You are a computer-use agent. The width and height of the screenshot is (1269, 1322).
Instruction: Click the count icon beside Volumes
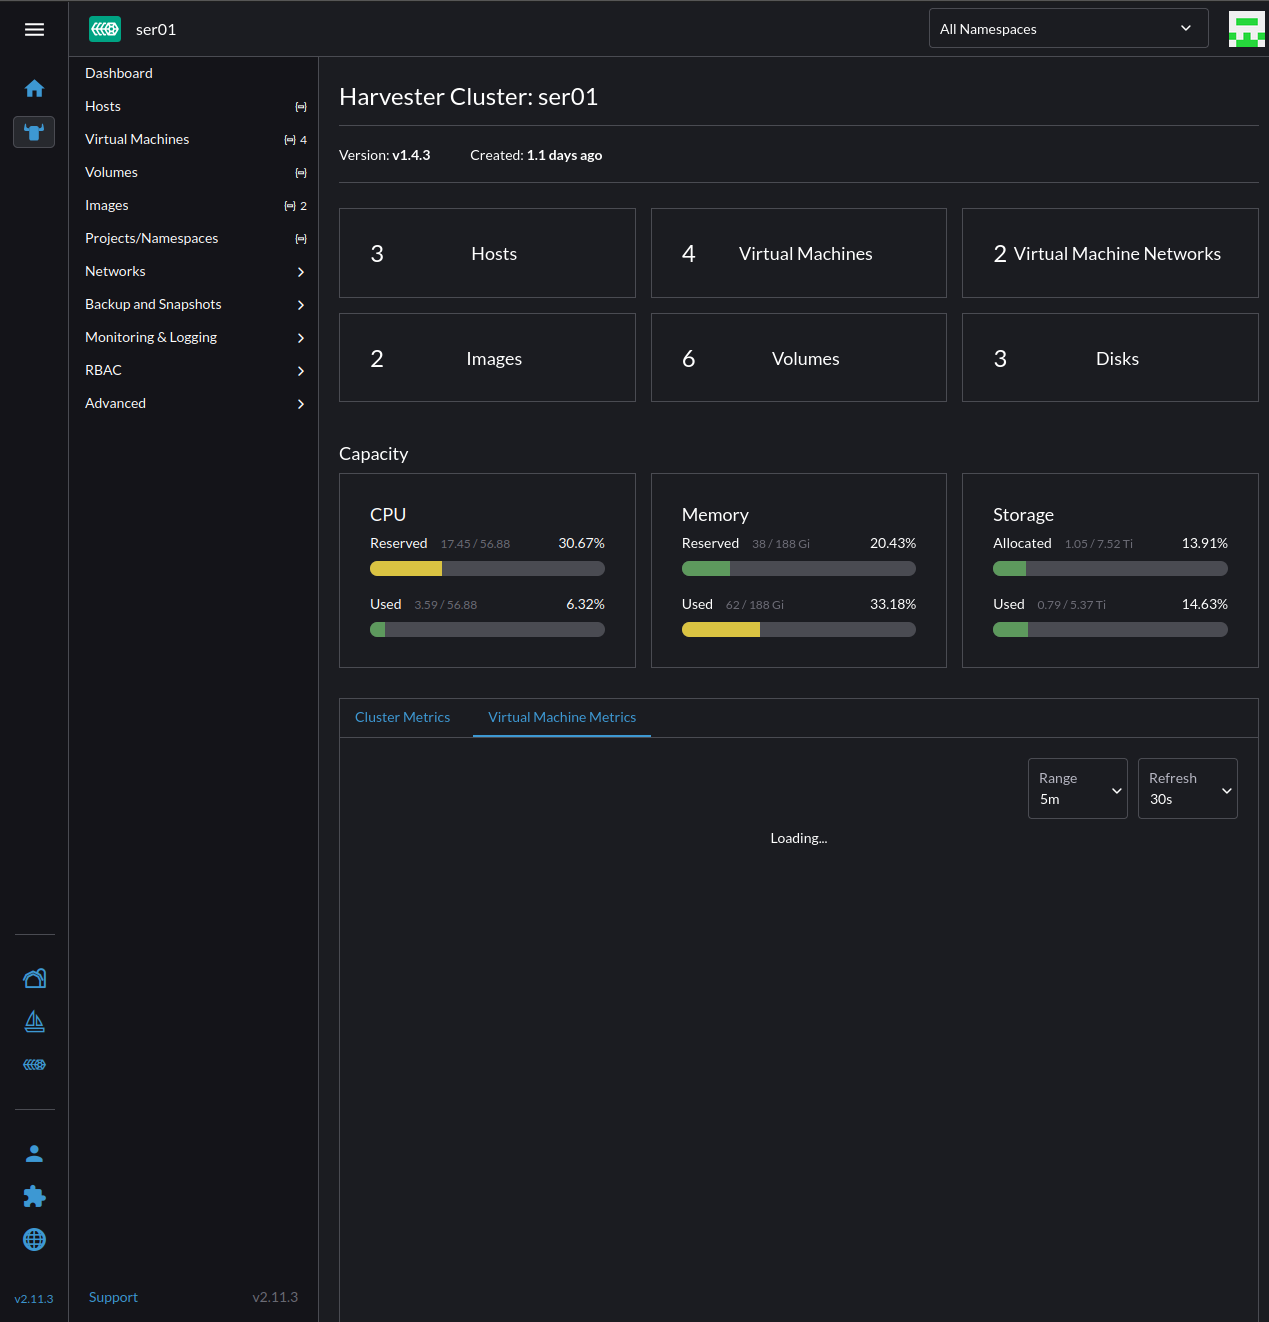click(x=301, y=173)
